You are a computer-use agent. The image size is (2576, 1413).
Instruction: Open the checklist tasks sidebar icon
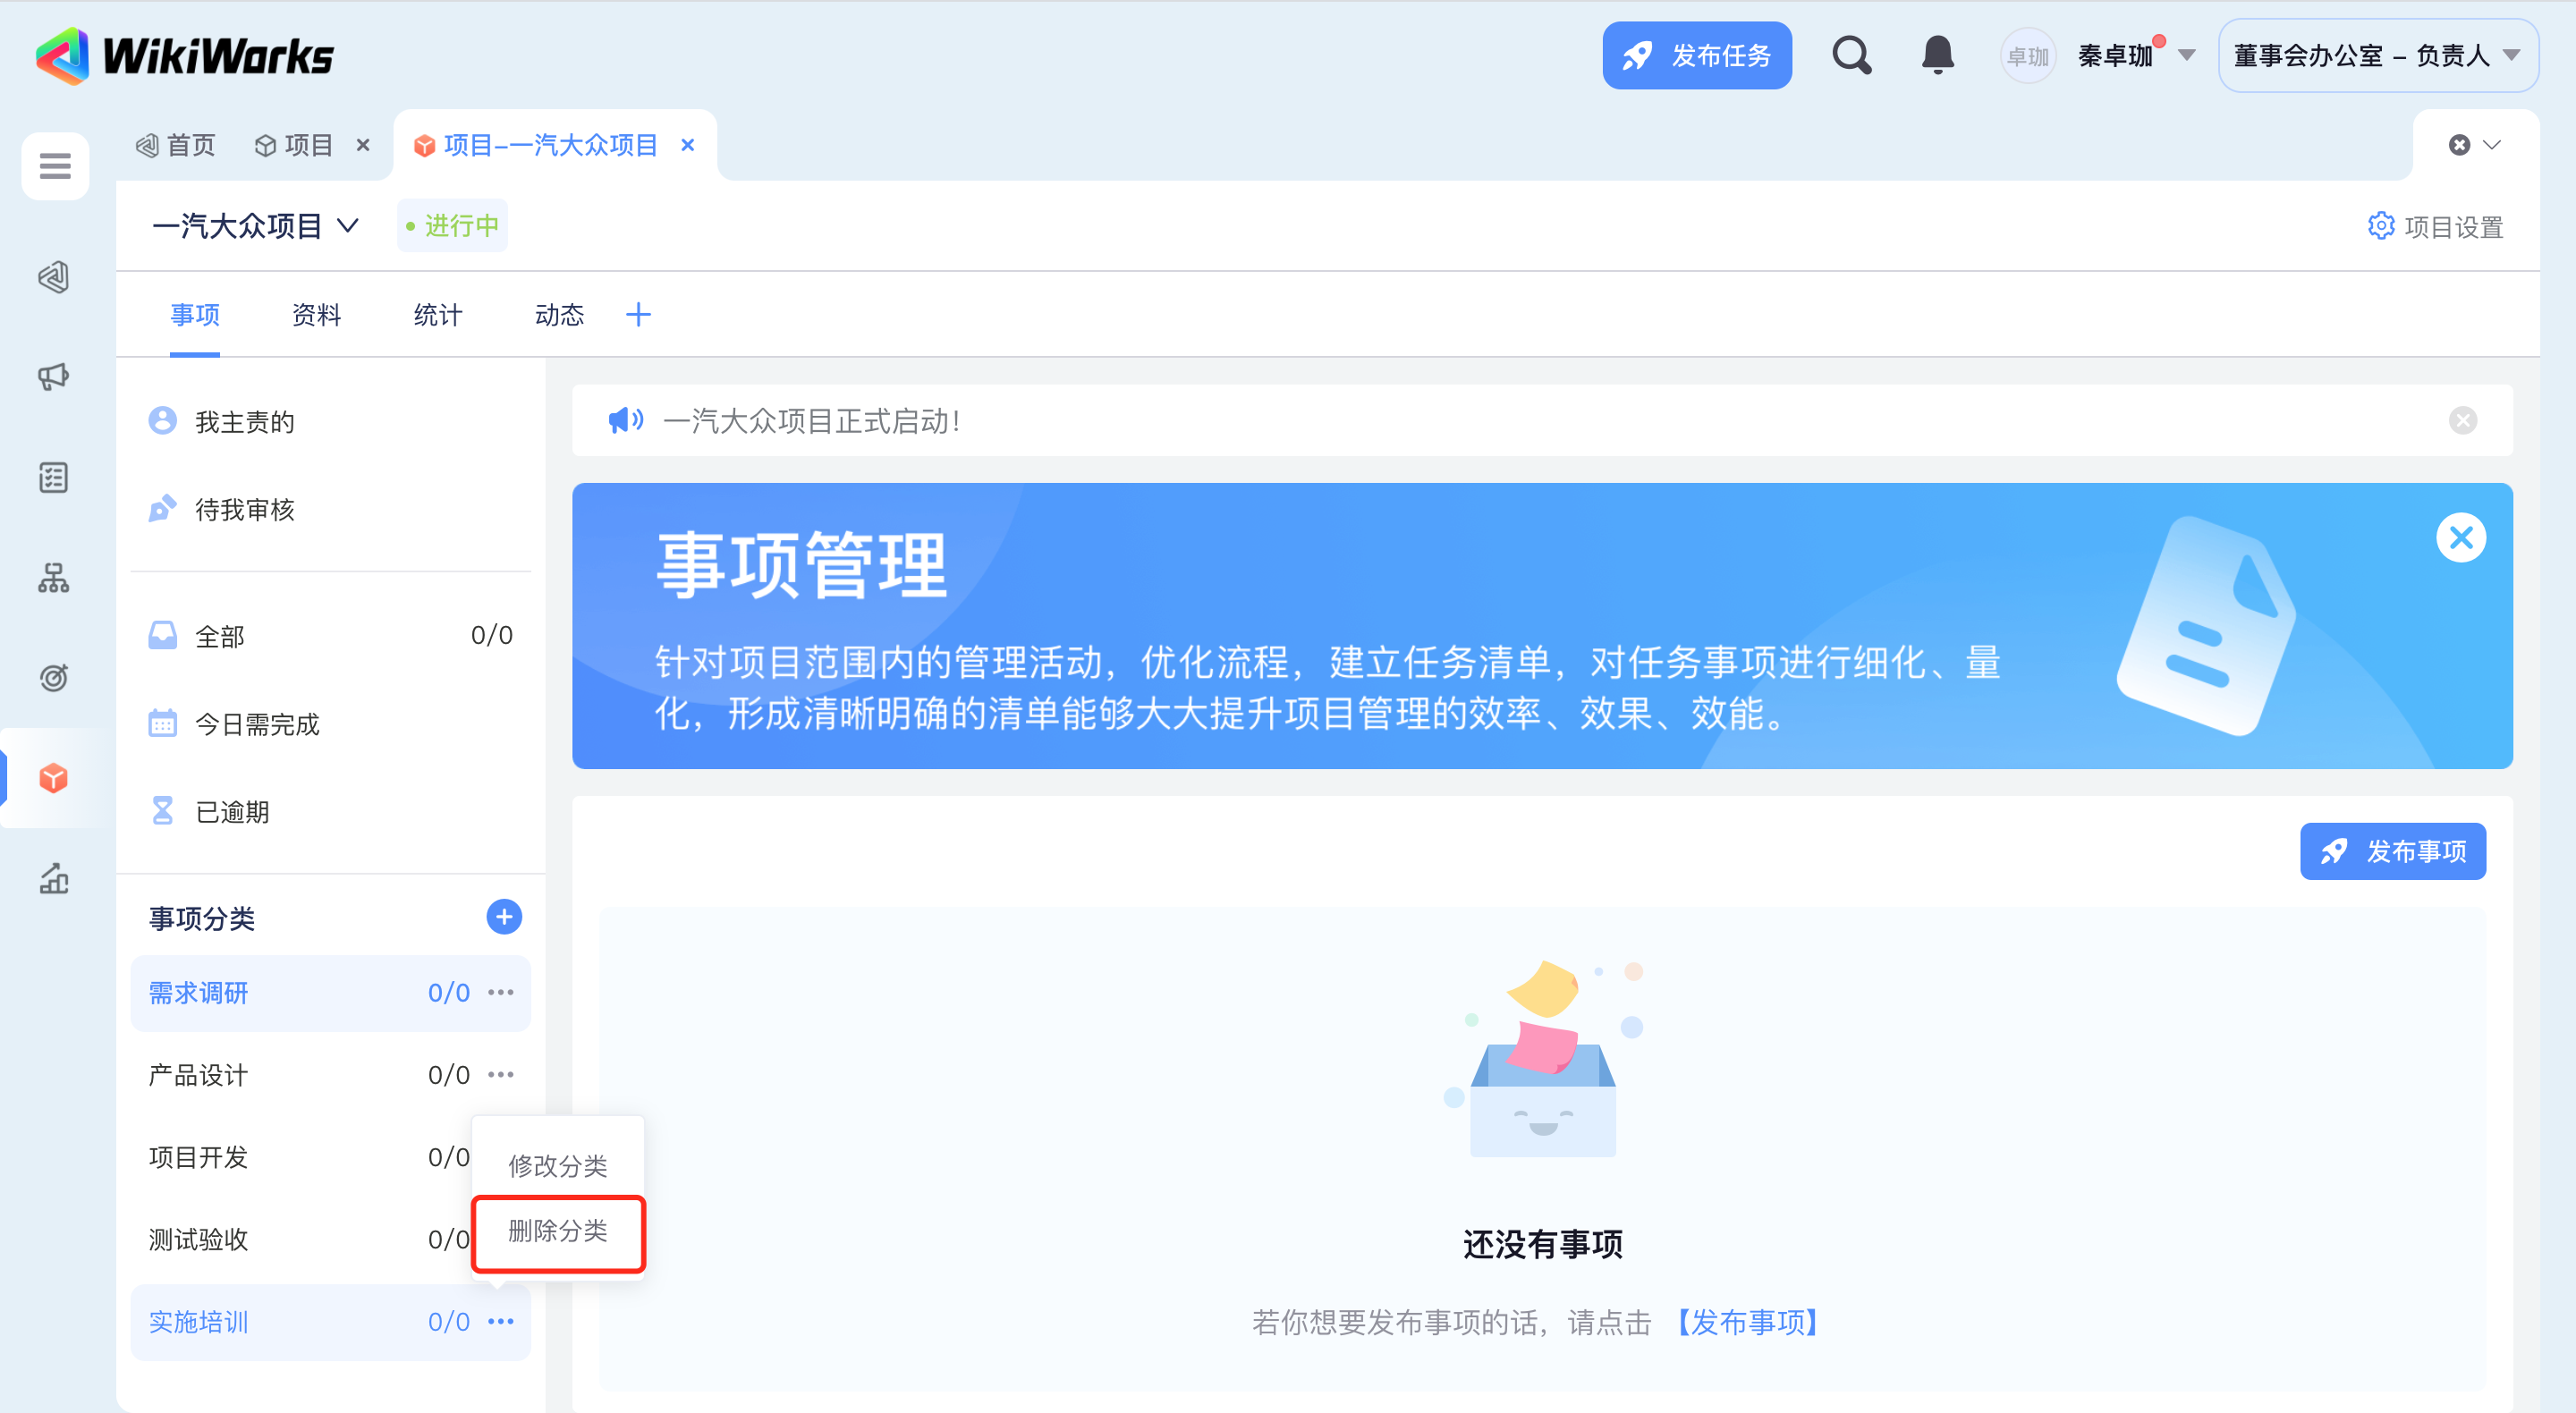54,478
